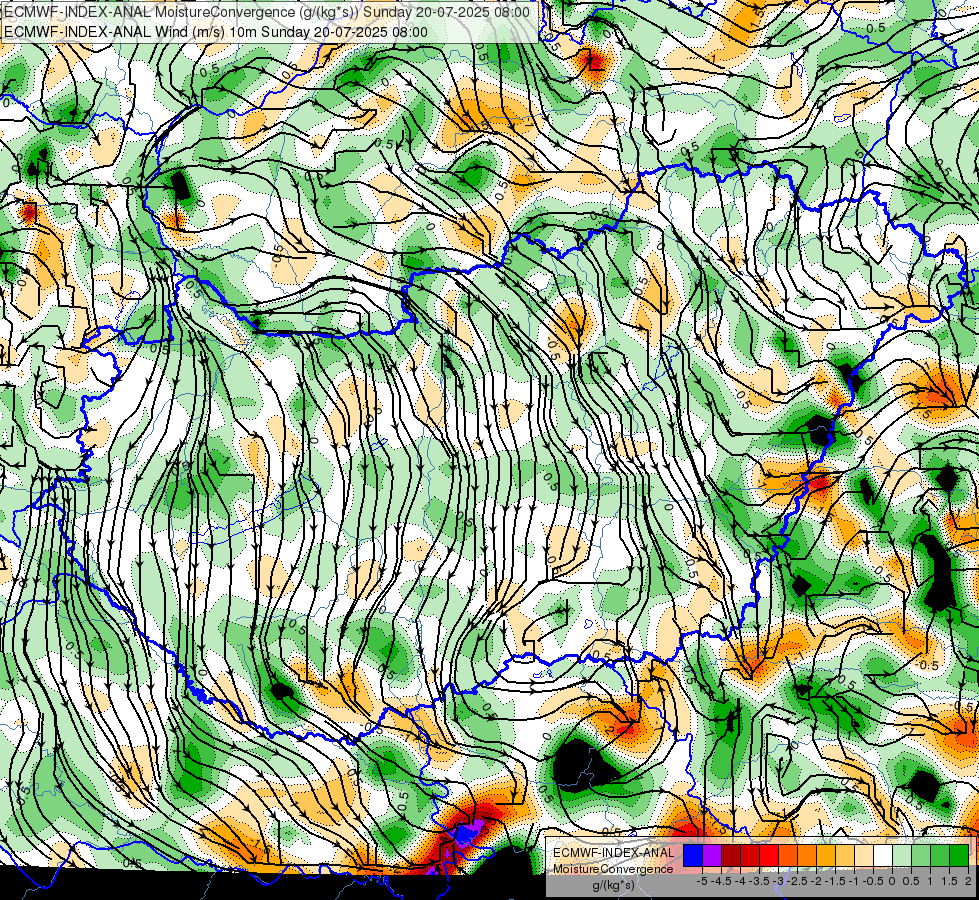This screenshot has height=900, width=979.
Task: Click the legend value -2
Action: point(816,881)
